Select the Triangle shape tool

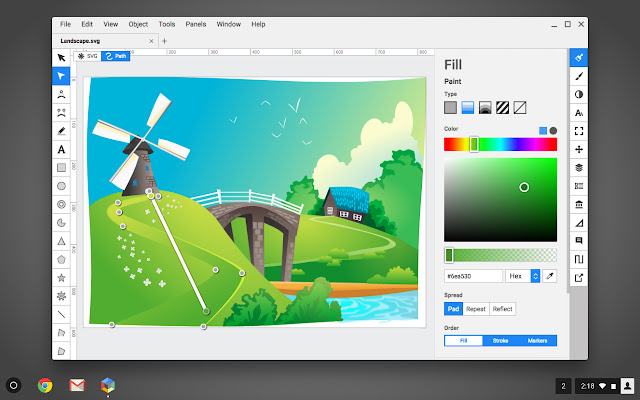61,241
